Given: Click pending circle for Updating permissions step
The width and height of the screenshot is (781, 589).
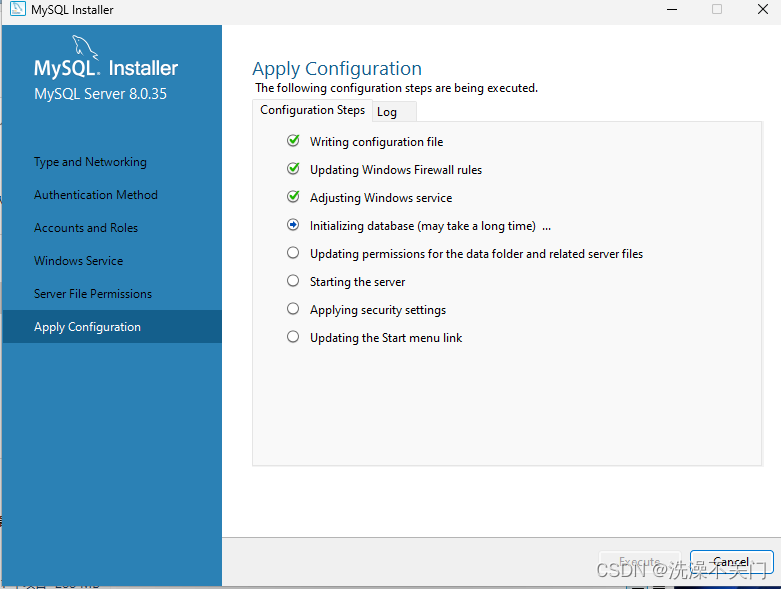Looking at the screenshot, I should (293, 253).
